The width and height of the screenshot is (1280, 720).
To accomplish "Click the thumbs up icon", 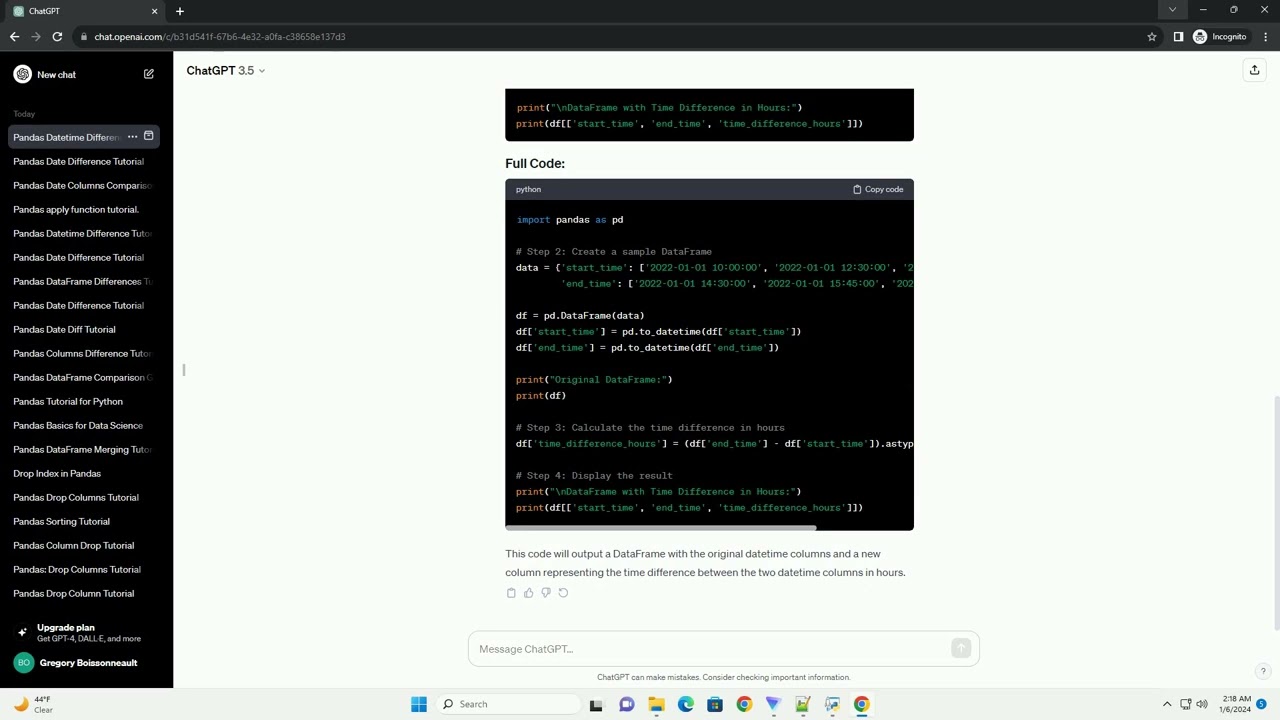I will click(529, 593).
